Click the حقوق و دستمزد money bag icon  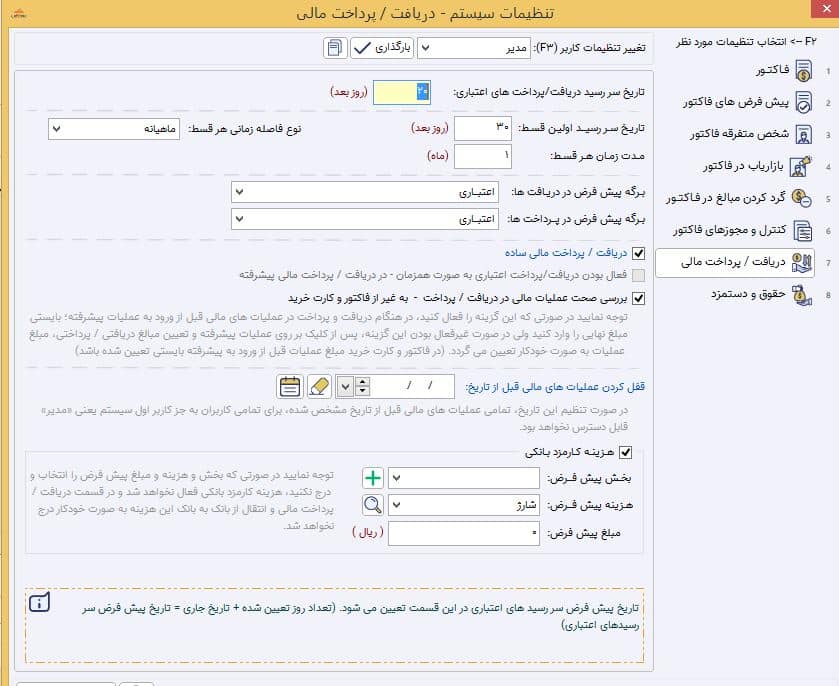802,295
